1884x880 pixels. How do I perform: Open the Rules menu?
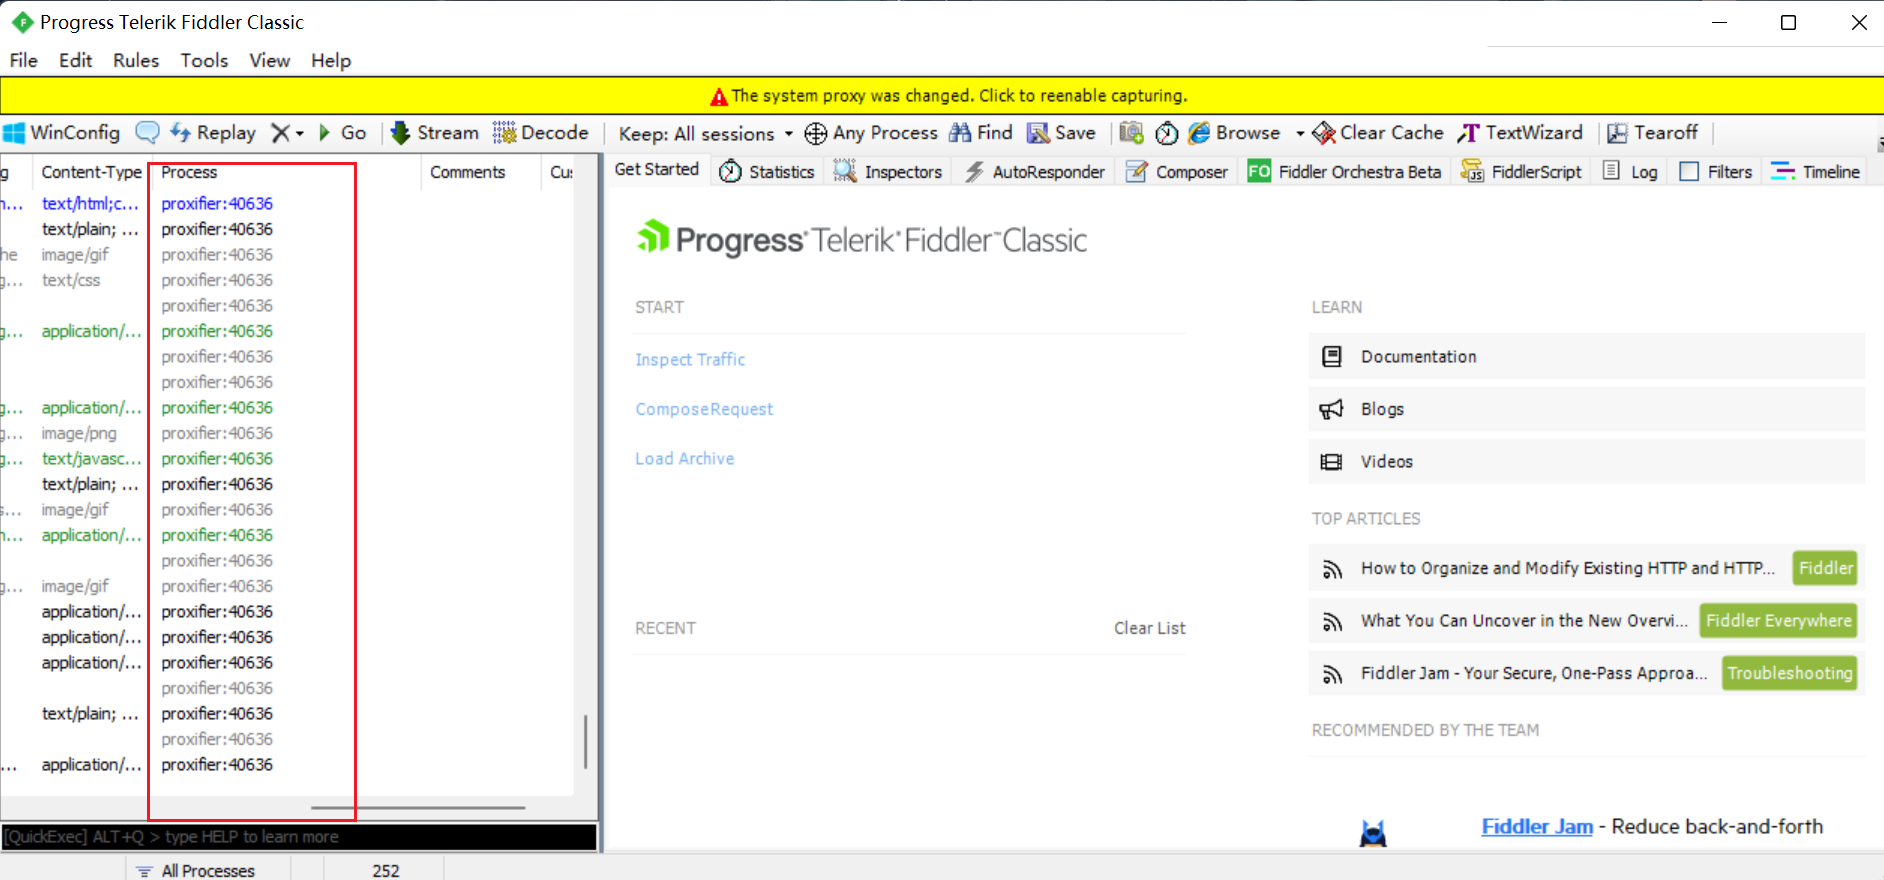coord(136,61)
